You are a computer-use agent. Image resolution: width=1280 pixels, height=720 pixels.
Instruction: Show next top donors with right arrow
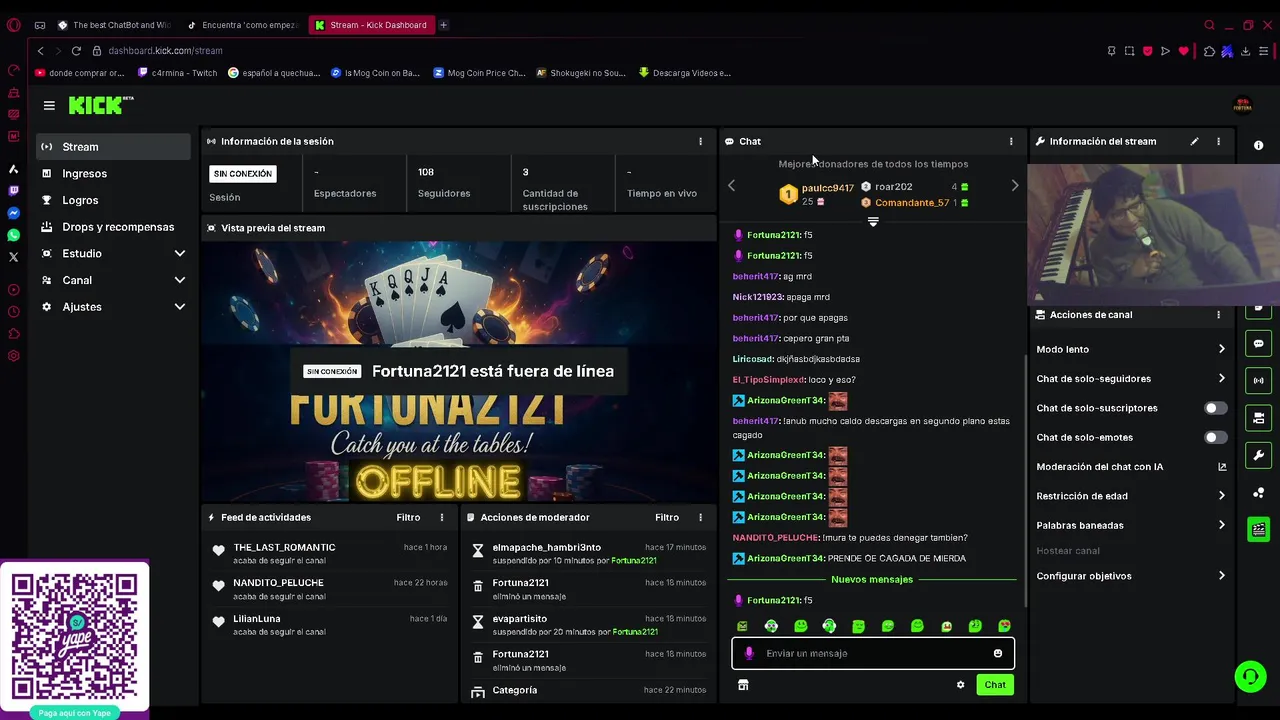(1015, 185)
